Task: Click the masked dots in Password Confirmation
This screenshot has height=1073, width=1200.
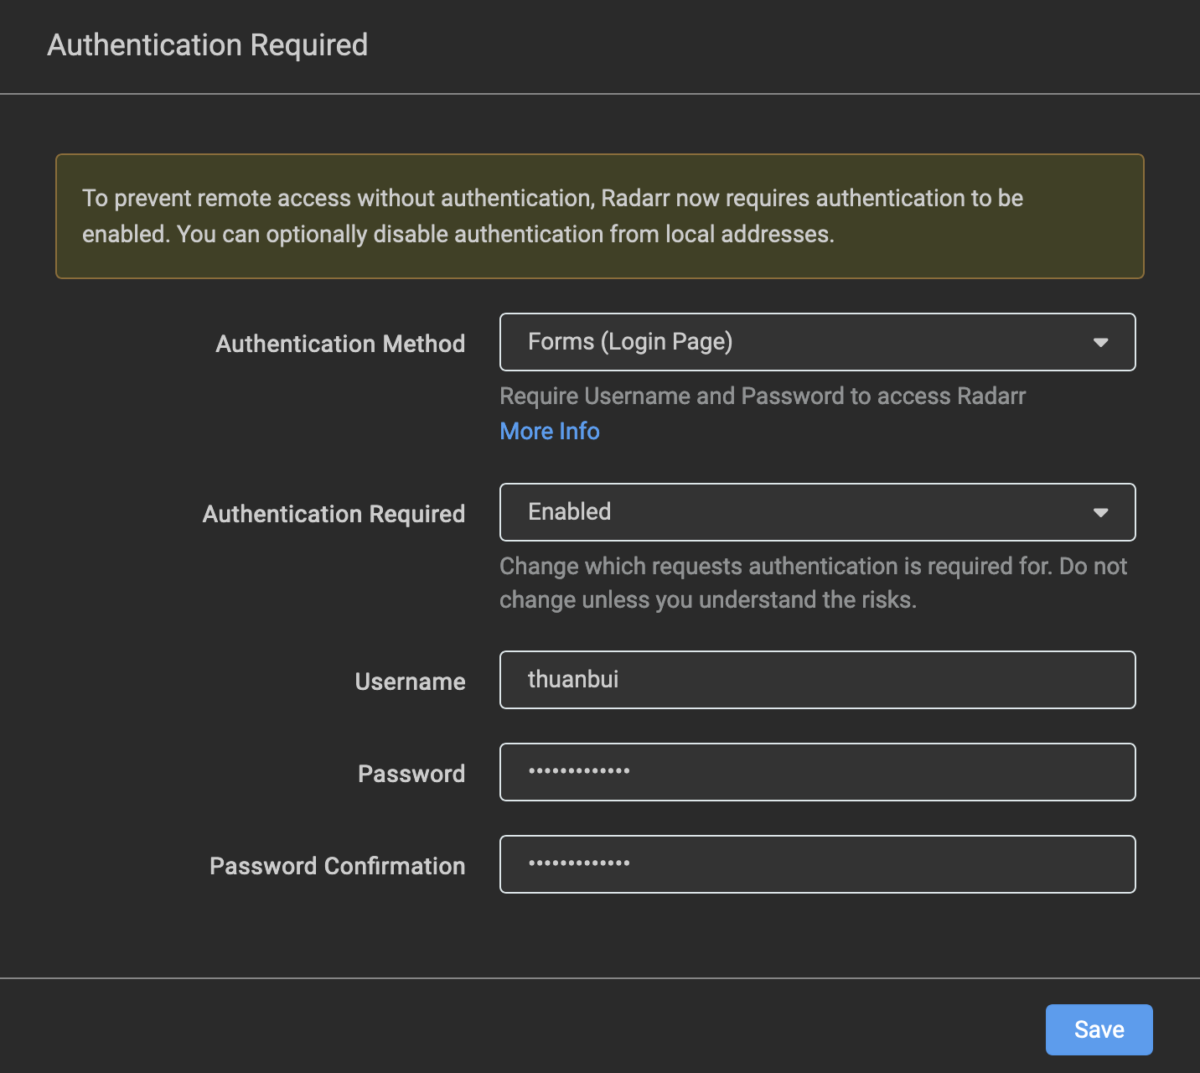Action: 579,864
